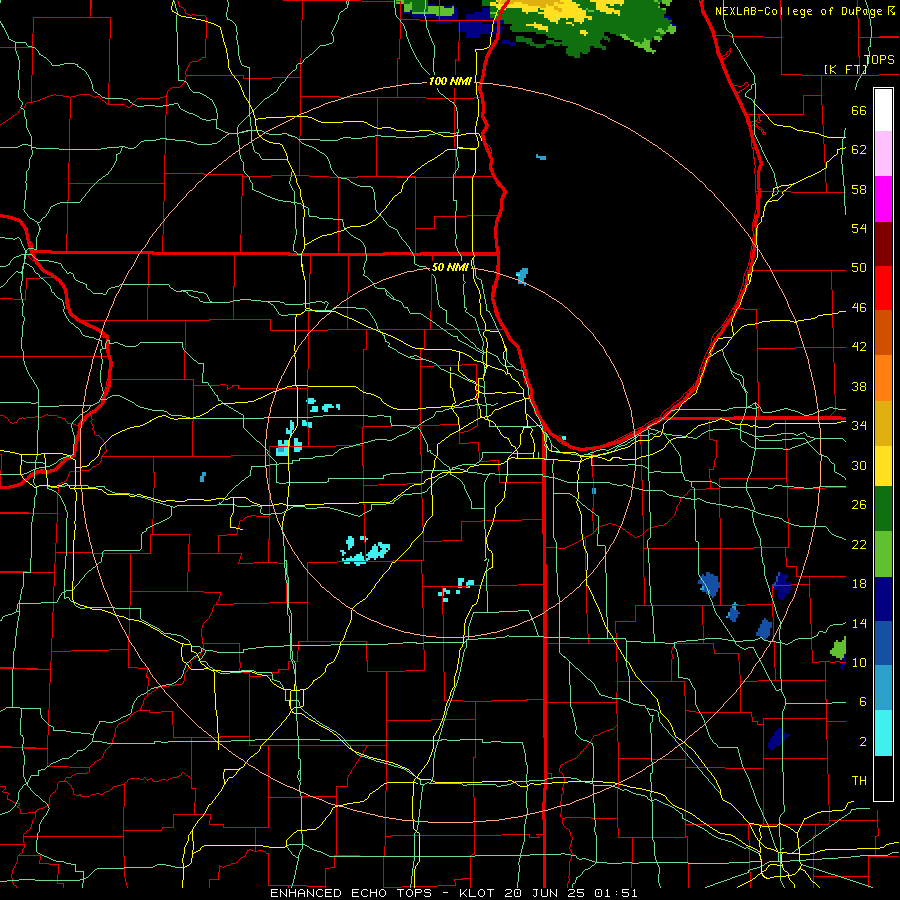
Task: Click the medium blue legend band
Action: (883, 643)
